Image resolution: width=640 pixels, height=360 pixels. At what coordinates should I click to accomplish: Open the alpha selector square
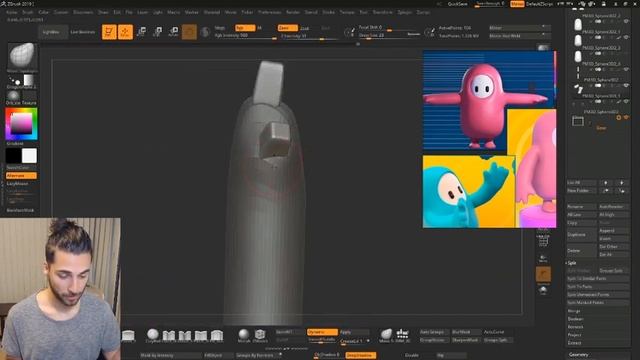tap(29, 80)
